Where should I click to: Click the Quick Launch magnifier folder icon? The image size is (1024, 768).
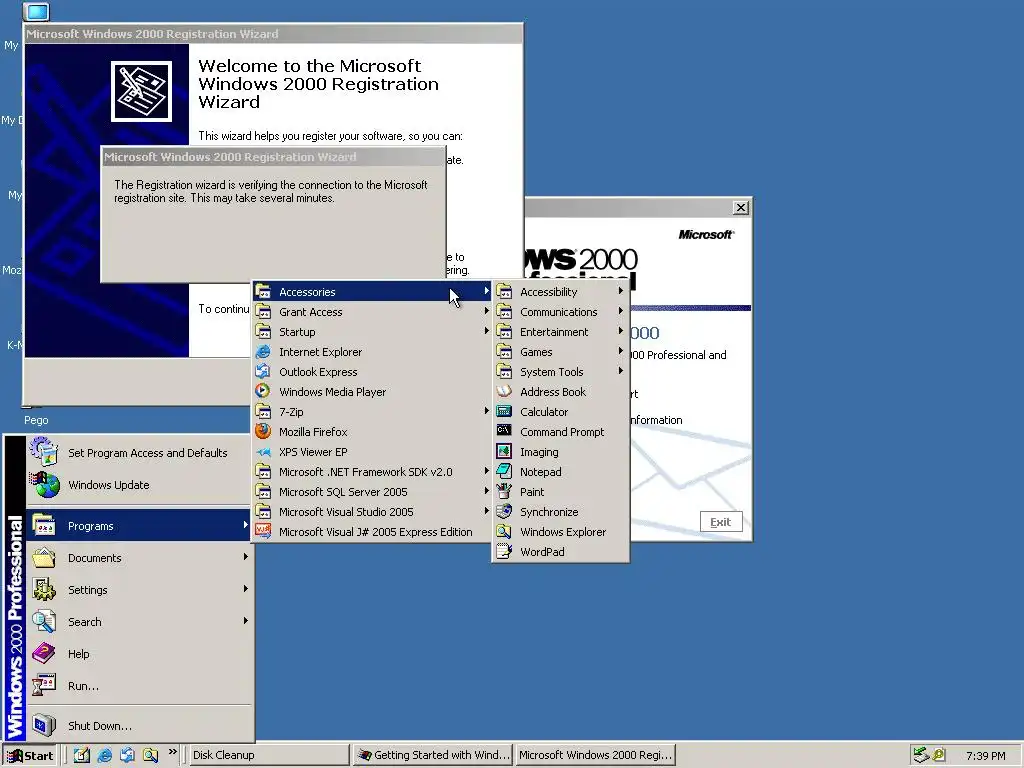point(150,755)
